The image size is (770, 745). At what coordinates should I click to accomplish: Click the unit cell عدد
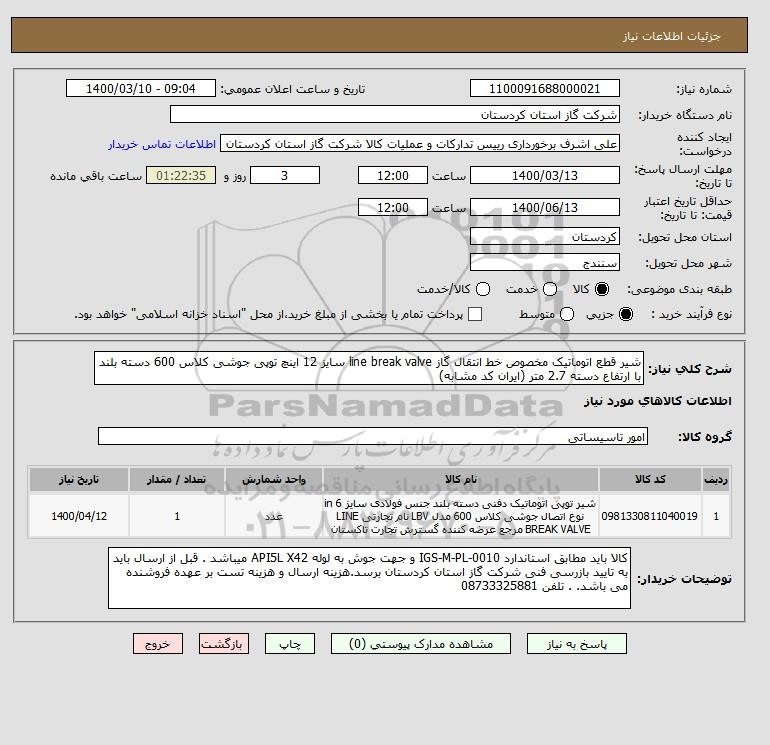pyautogui.click(x=274, y=516)
